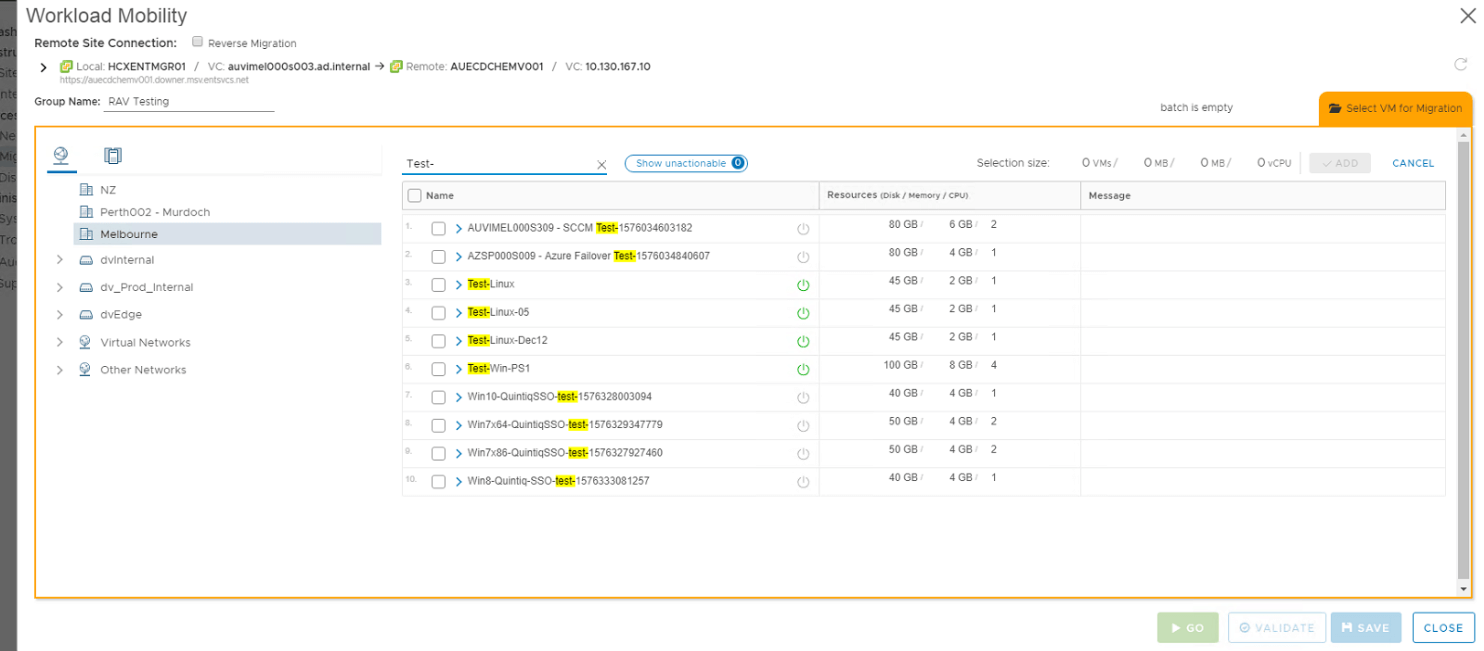
Task: Click the refresh icon at top right
Action: coord(1460,65)
